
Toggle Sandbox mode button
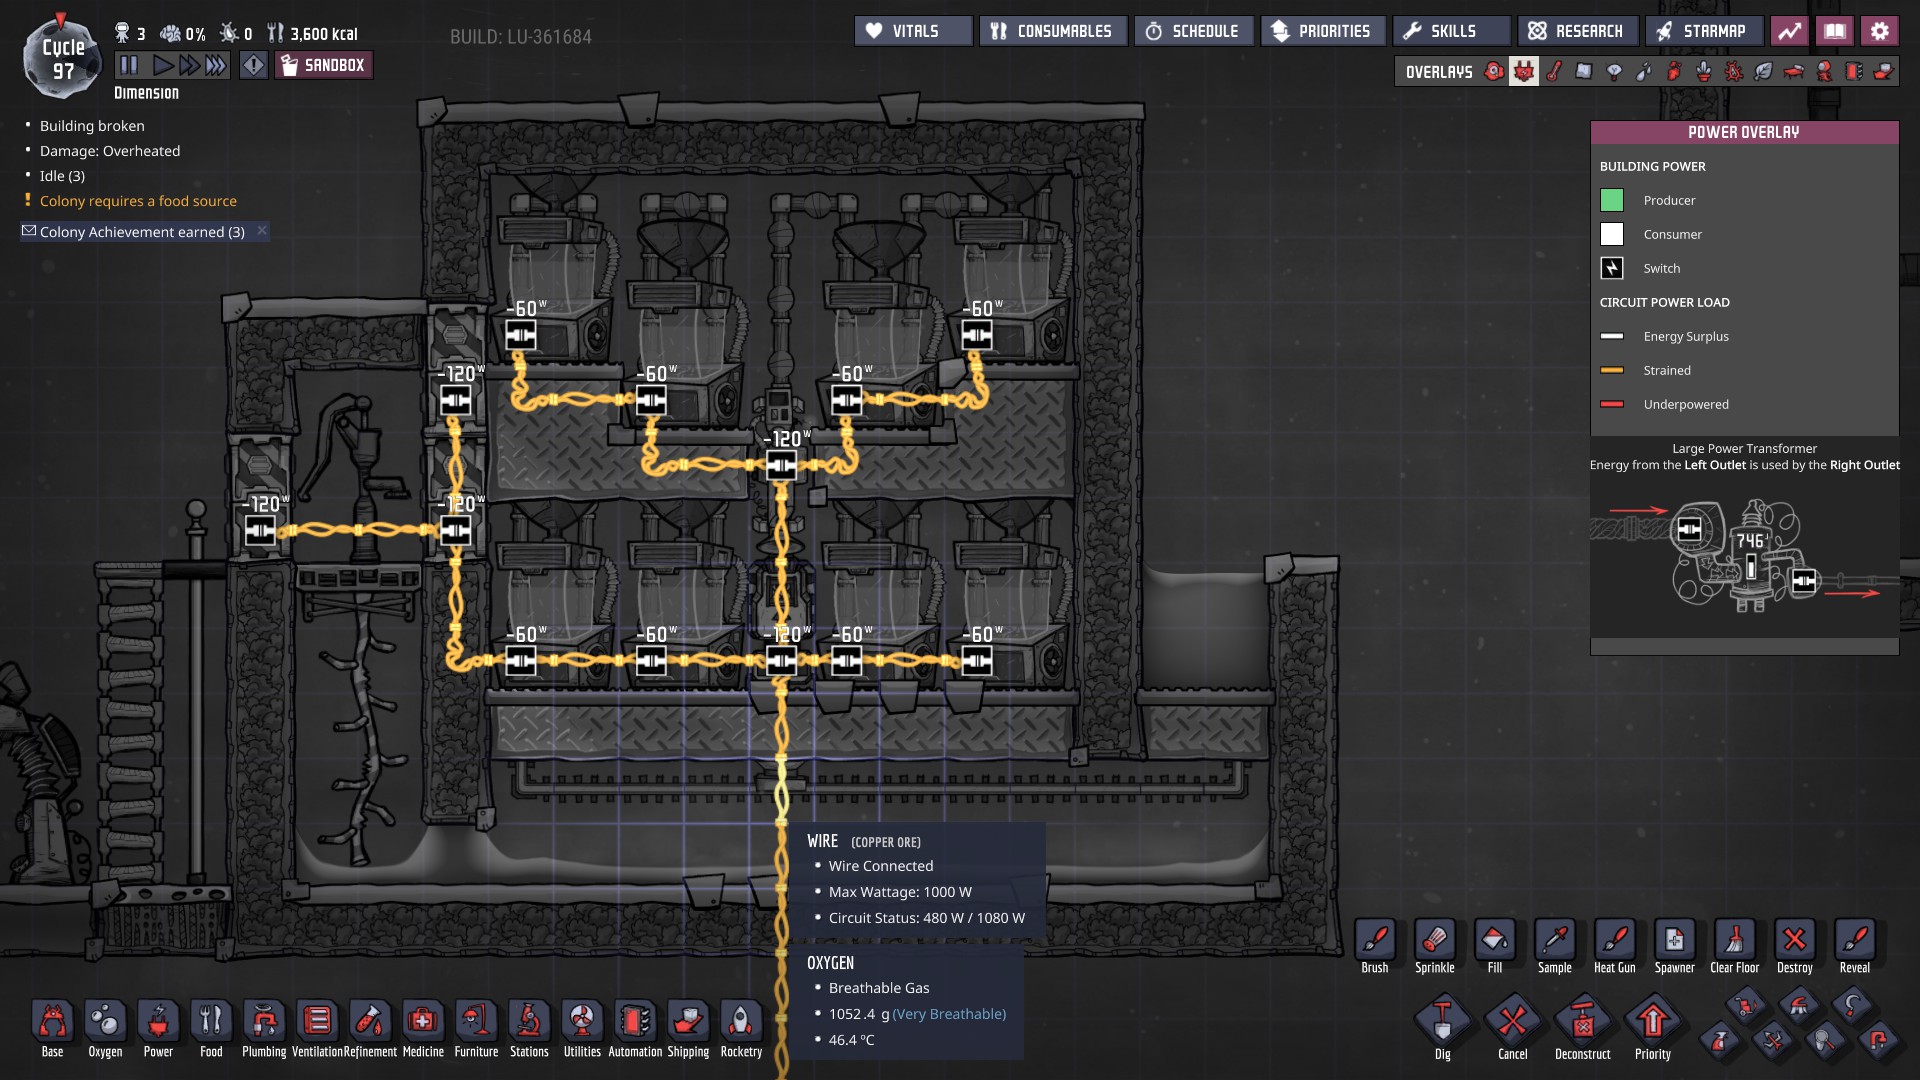tap(323, 66)
